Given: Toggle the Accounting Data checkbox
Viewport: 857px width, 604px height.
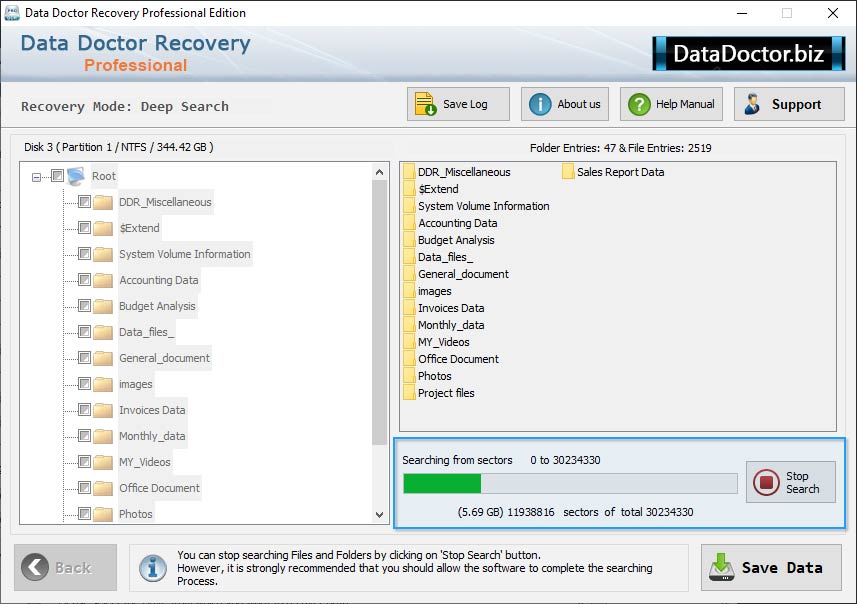Looking at the screenshot, I should [84, 280].
